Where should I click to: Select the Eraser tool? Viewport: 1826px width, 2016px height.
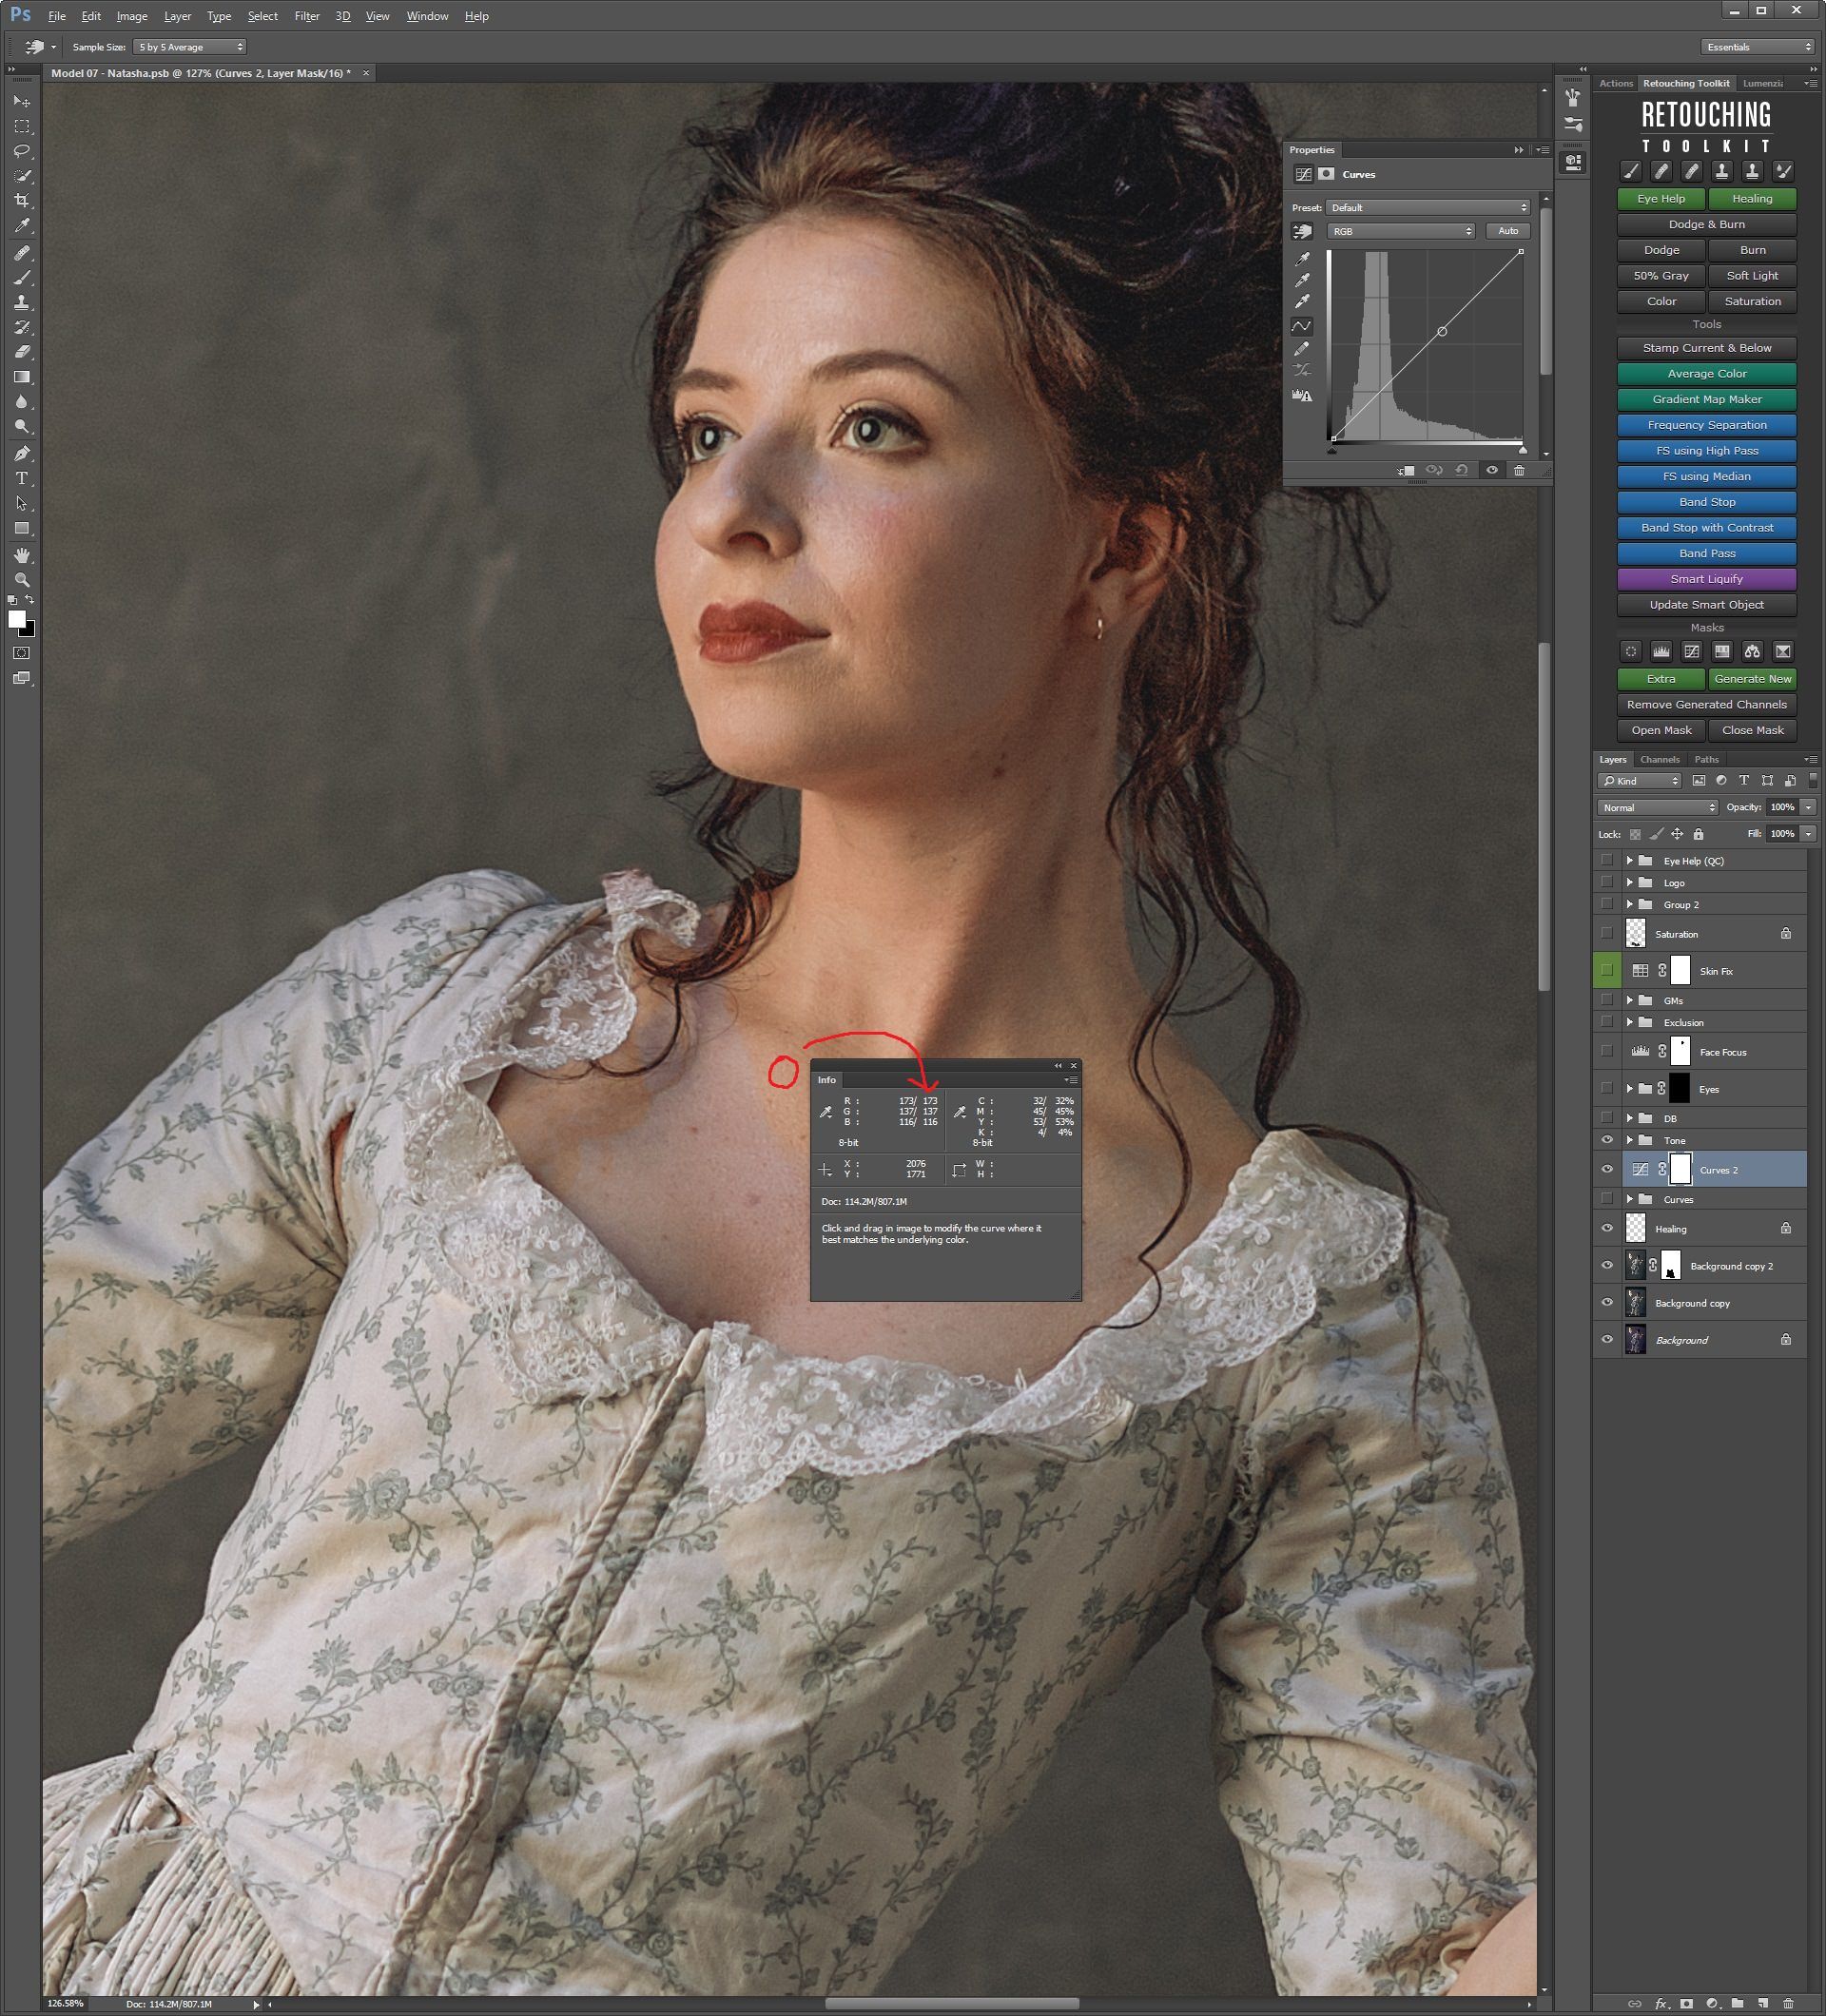pyautogui.click(x=22, y=352)
